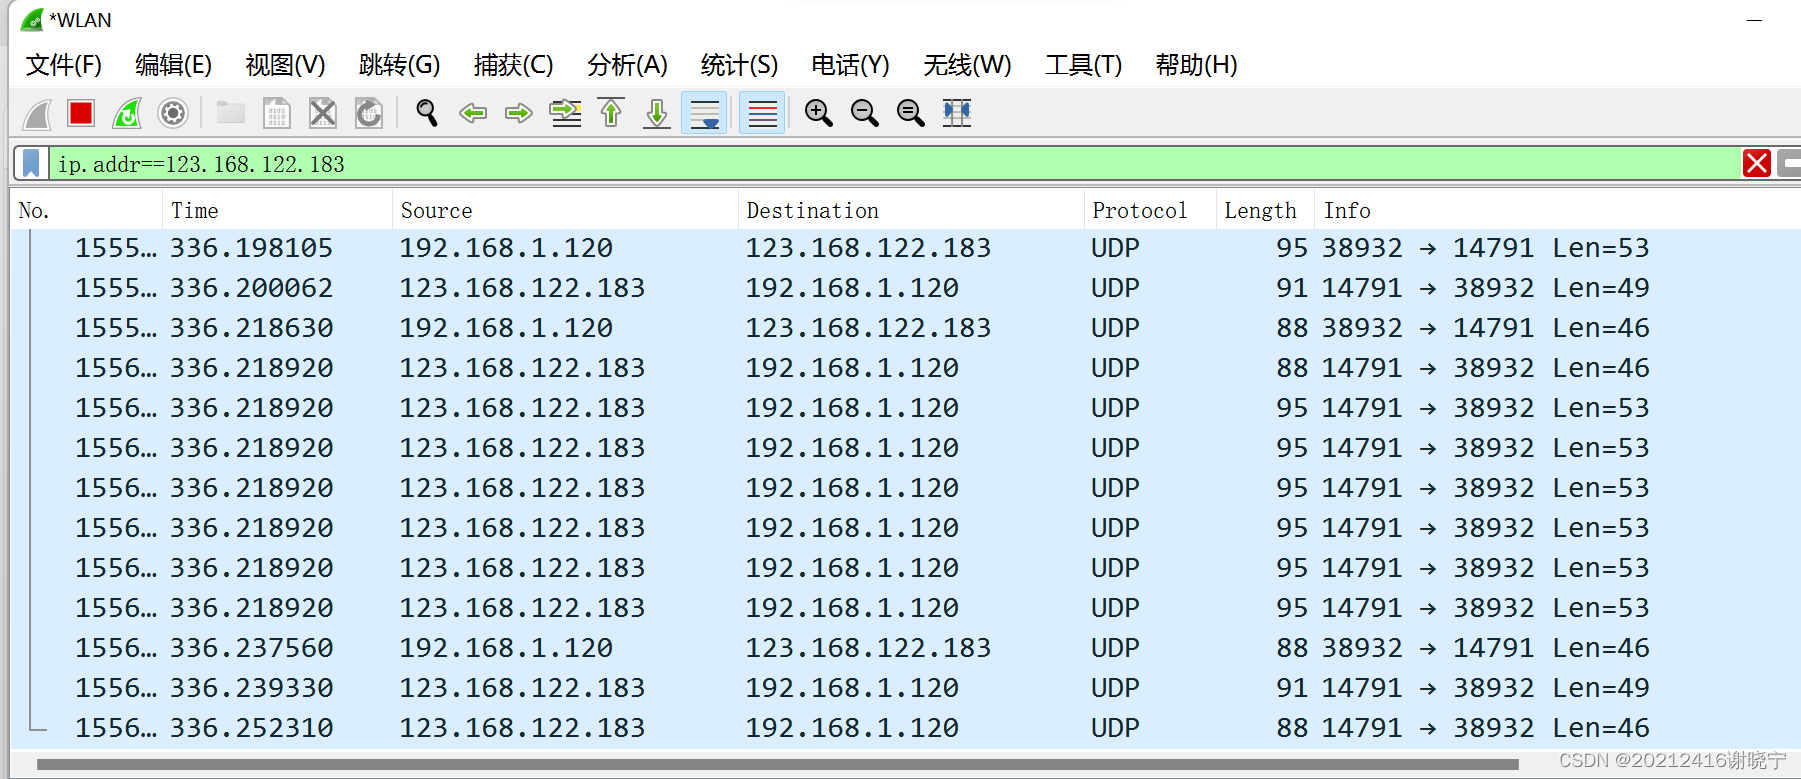Sort packets by the Time column header

277,210
